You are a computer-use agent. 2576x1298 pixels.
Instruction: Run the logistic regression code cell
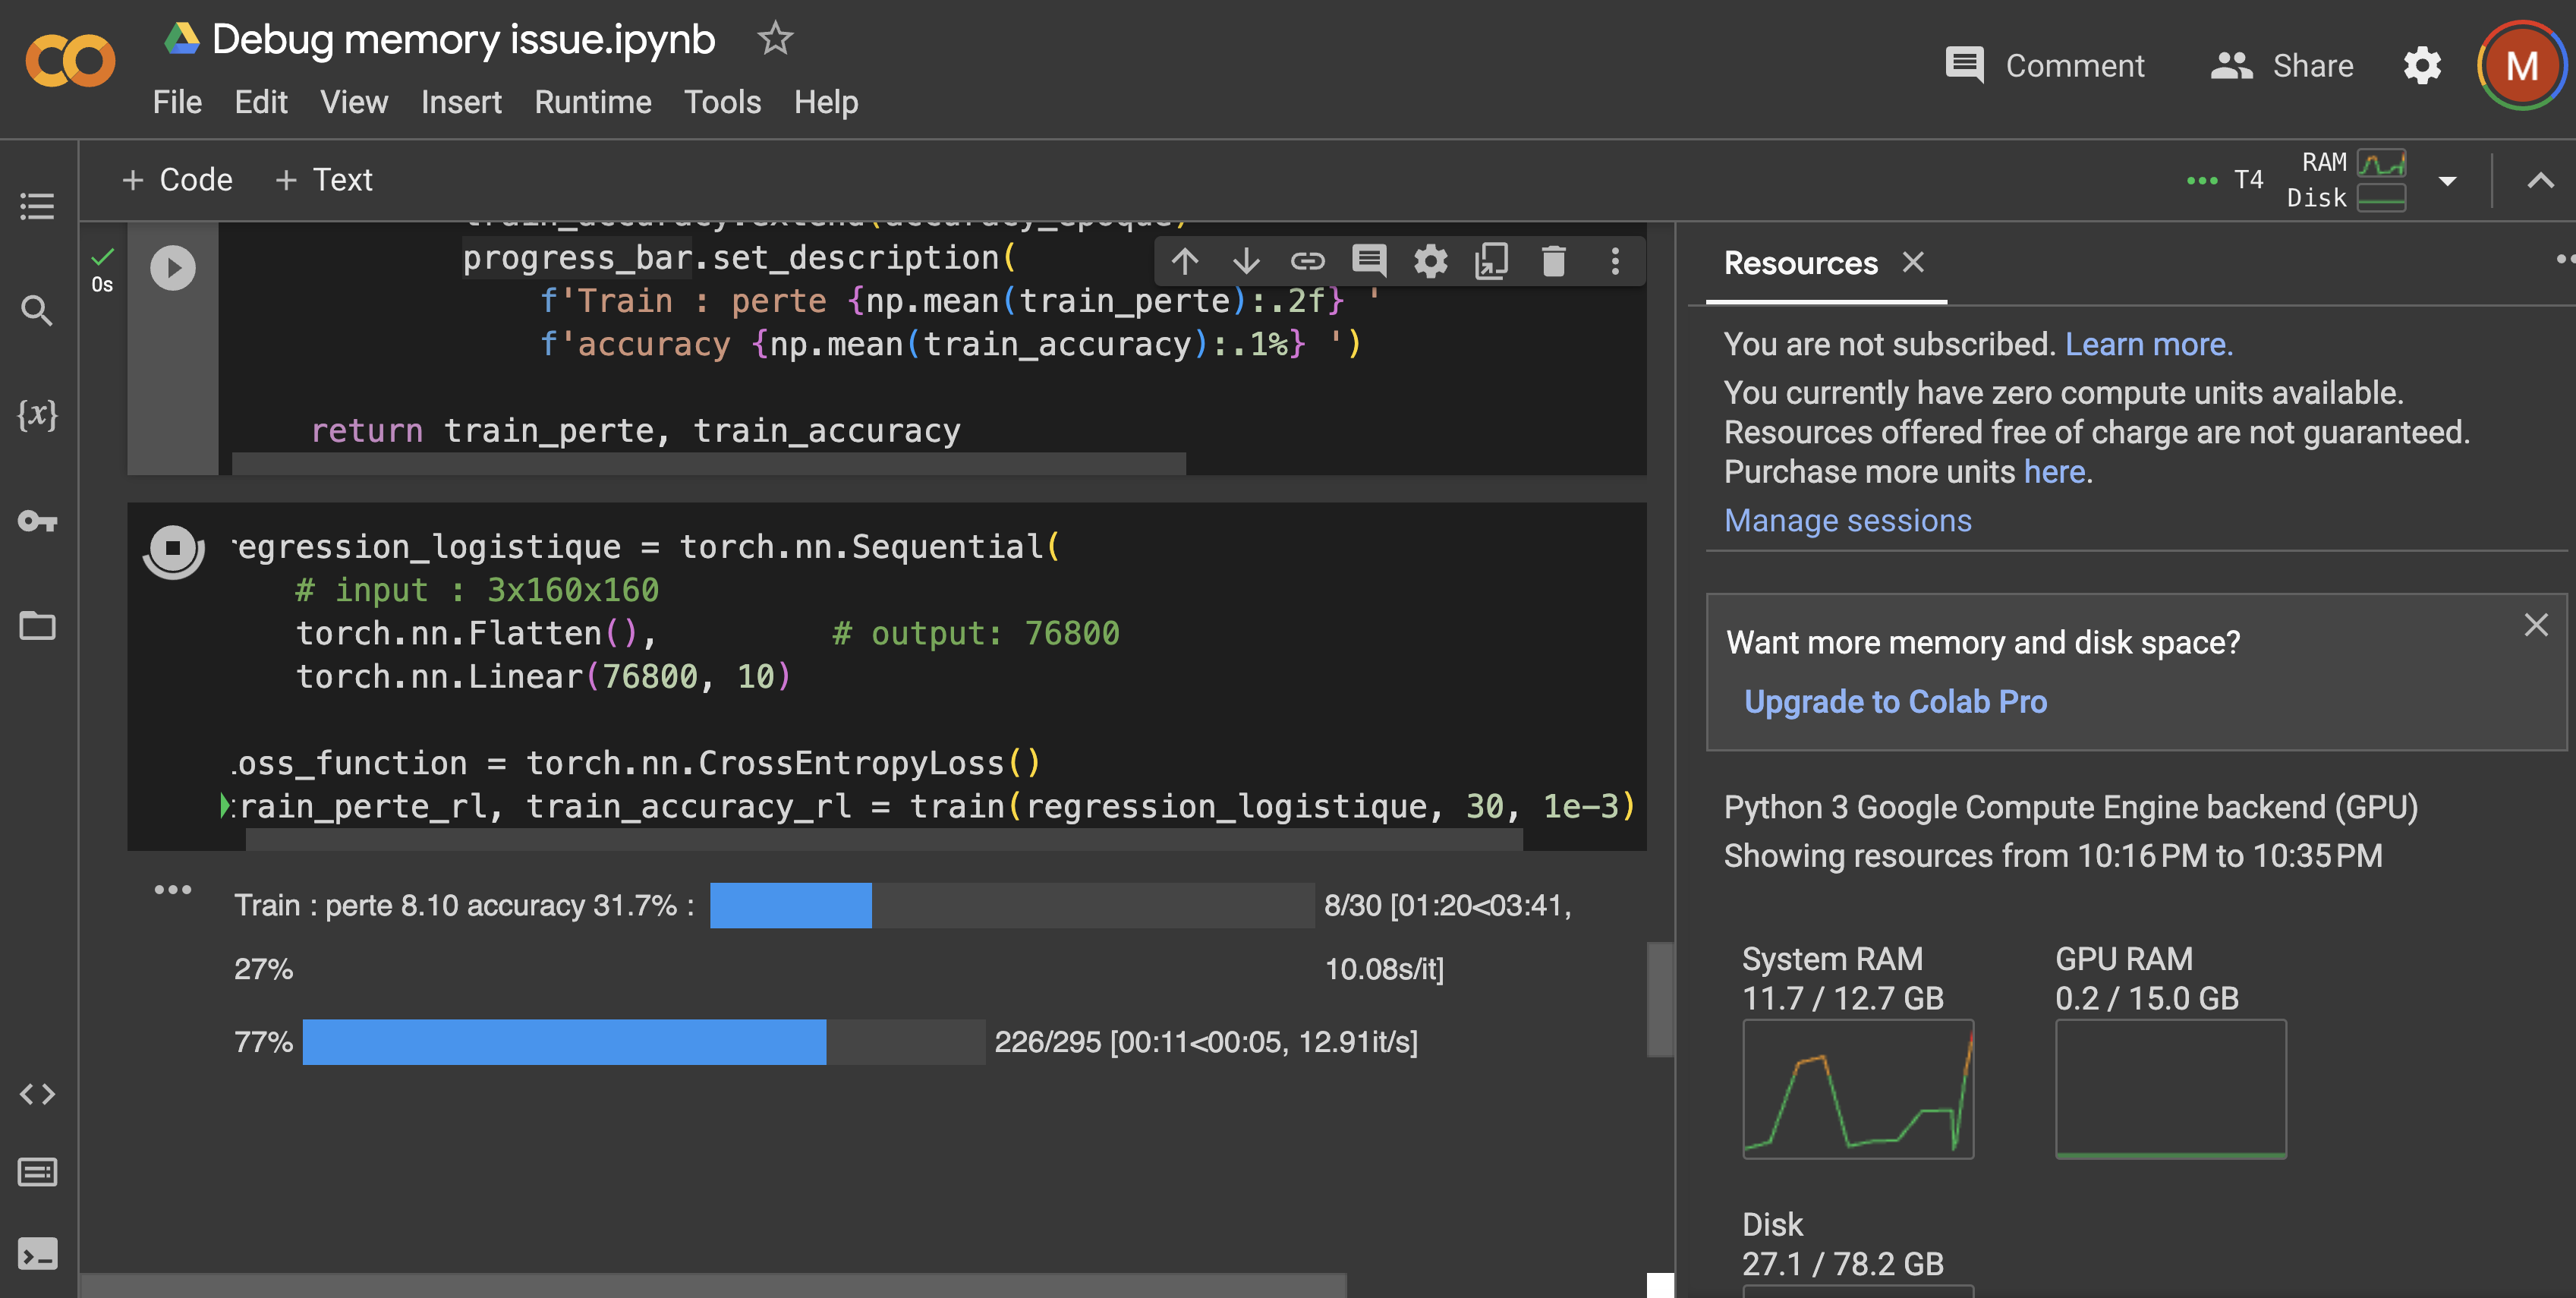tap(173, 549)
